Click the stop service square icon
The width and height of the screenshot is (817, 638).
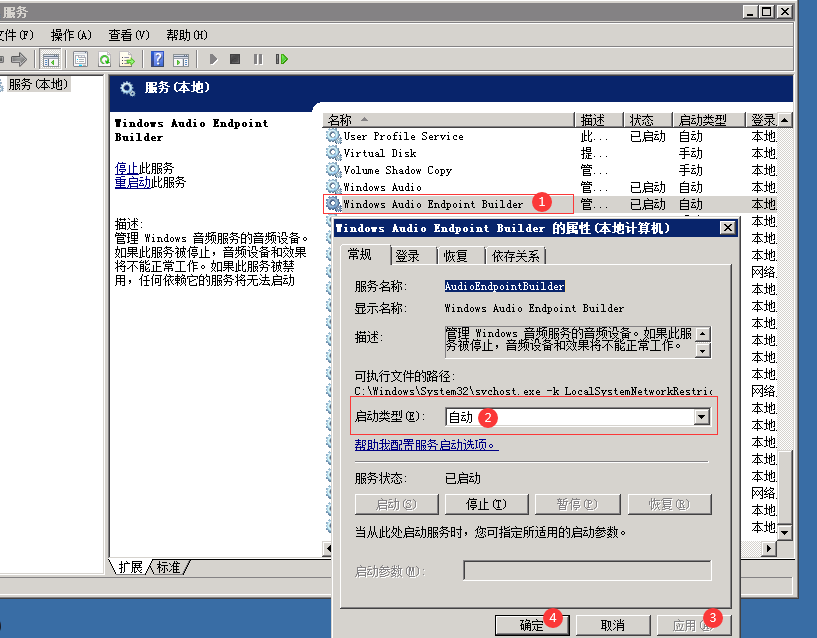click(x=235, y=59)
